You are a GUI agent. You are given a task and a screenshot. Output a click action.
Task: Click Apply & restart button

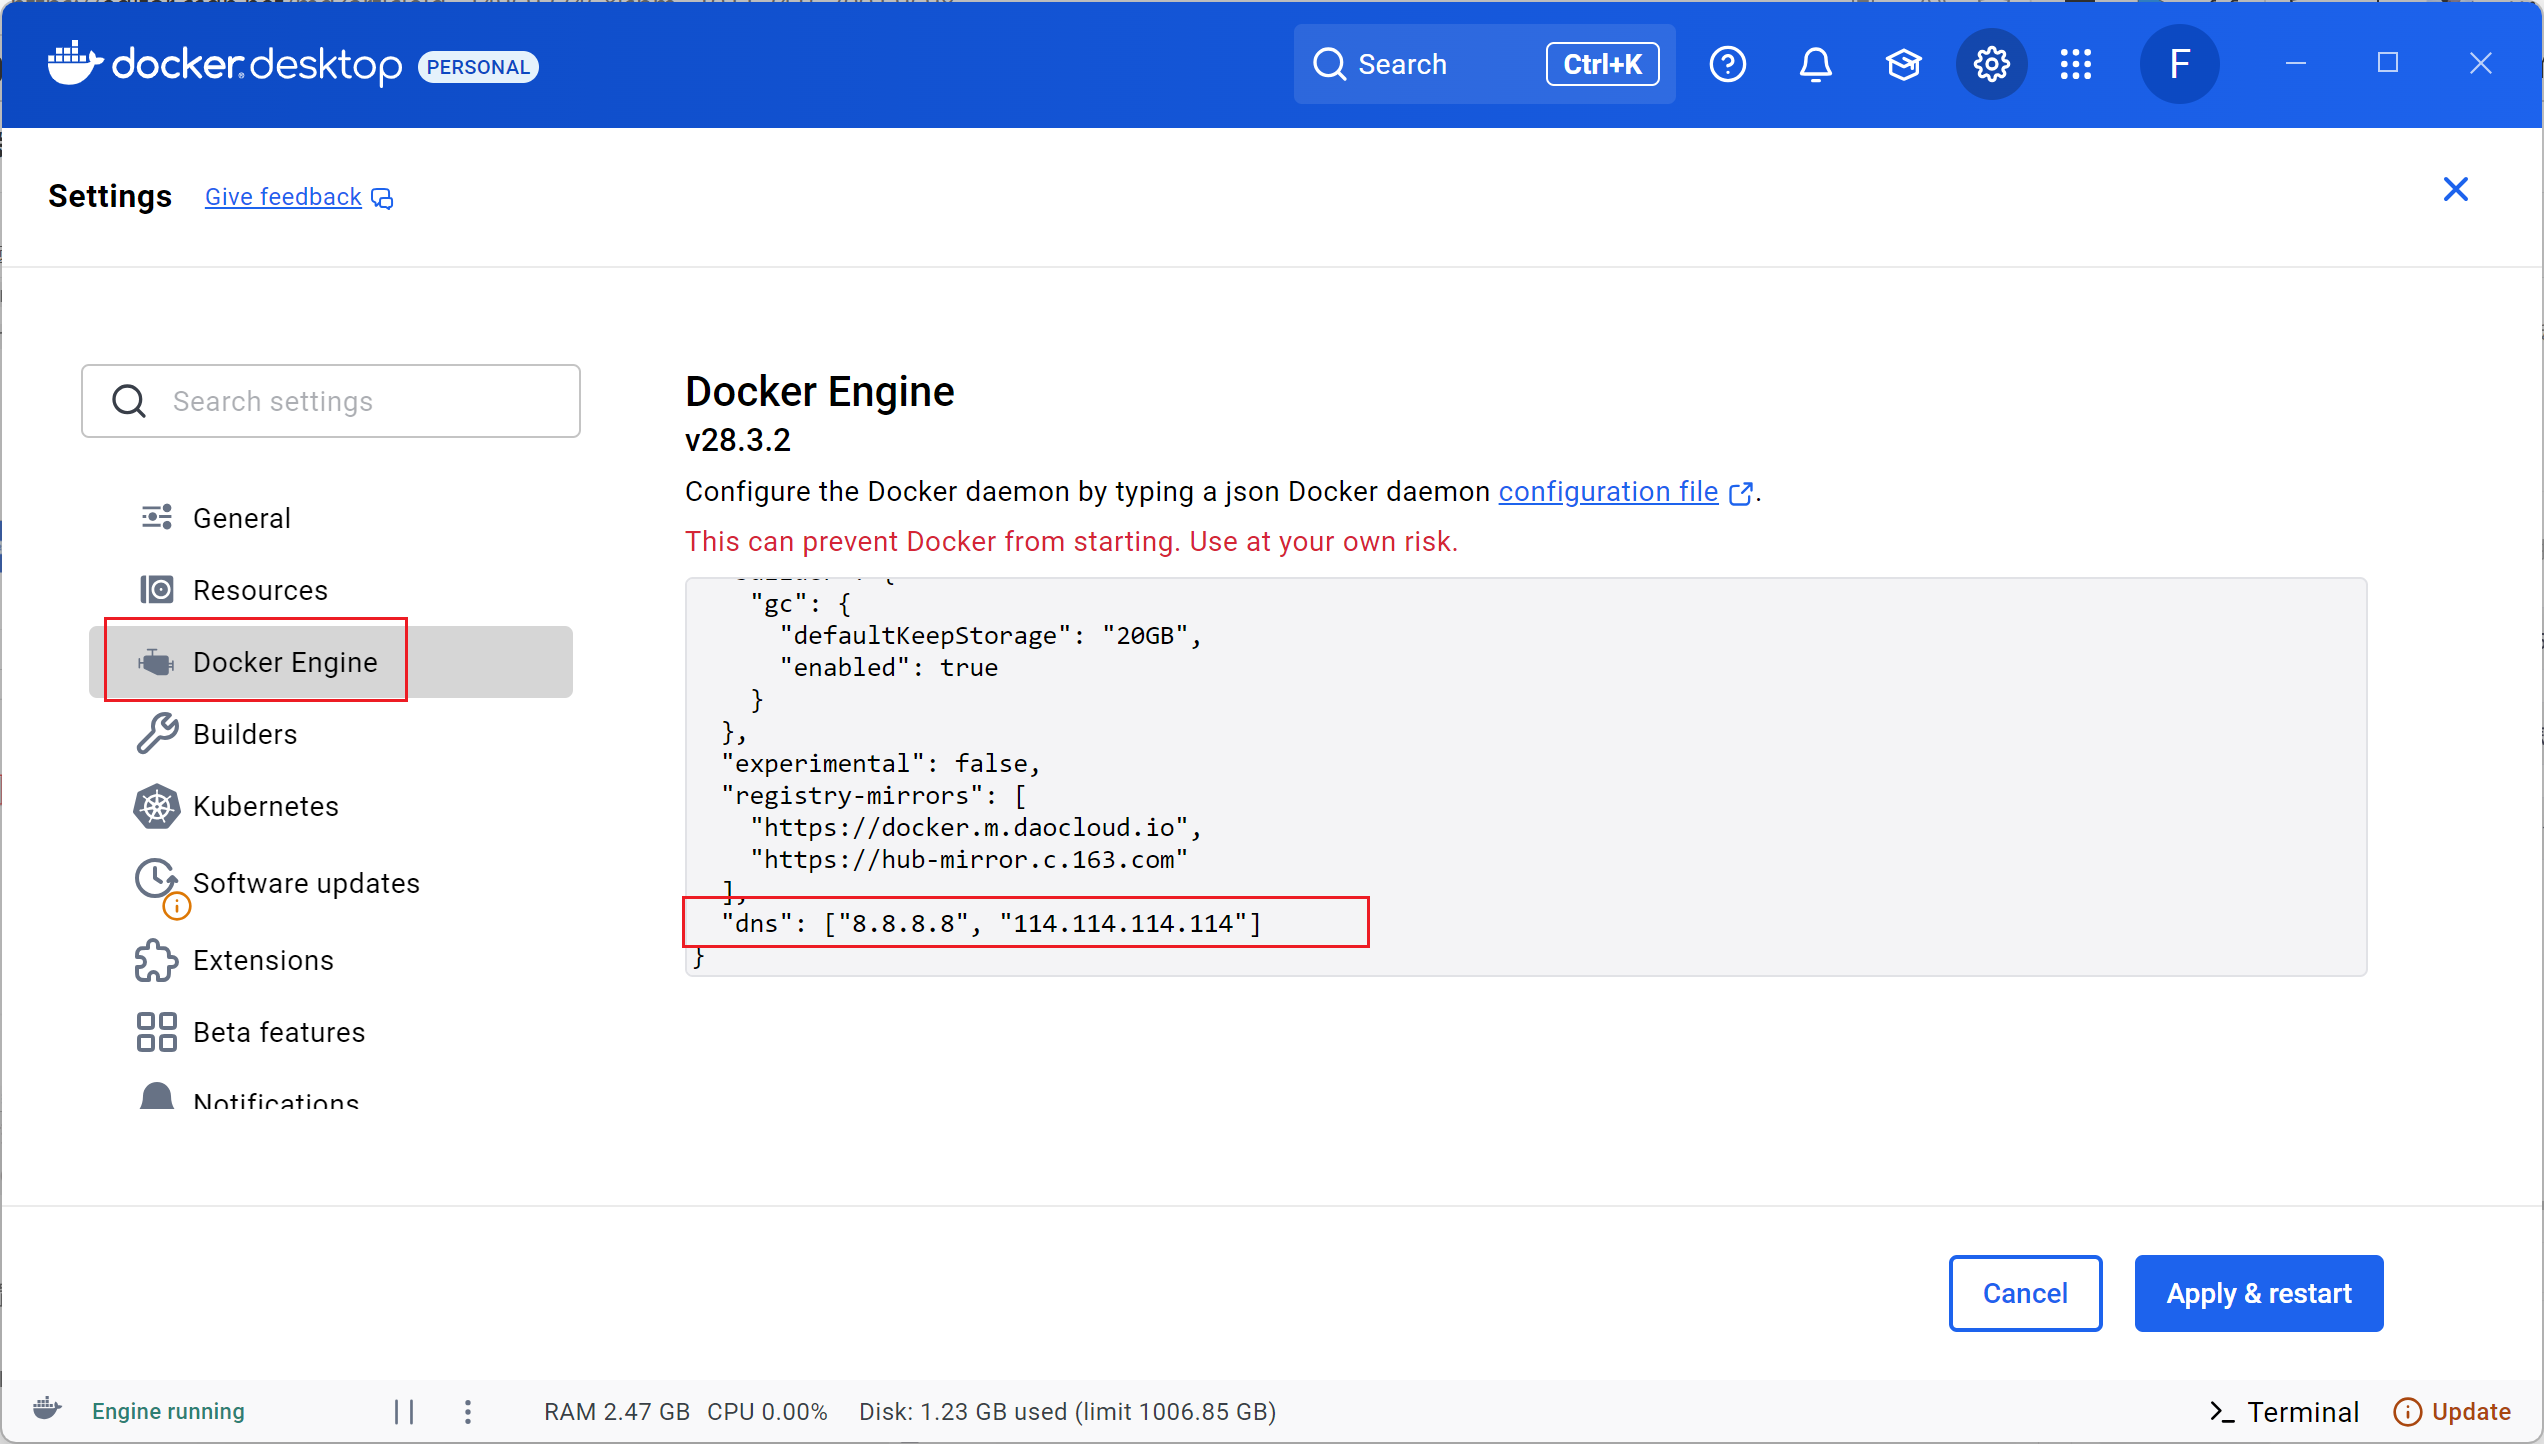tap(2259, 1293)
